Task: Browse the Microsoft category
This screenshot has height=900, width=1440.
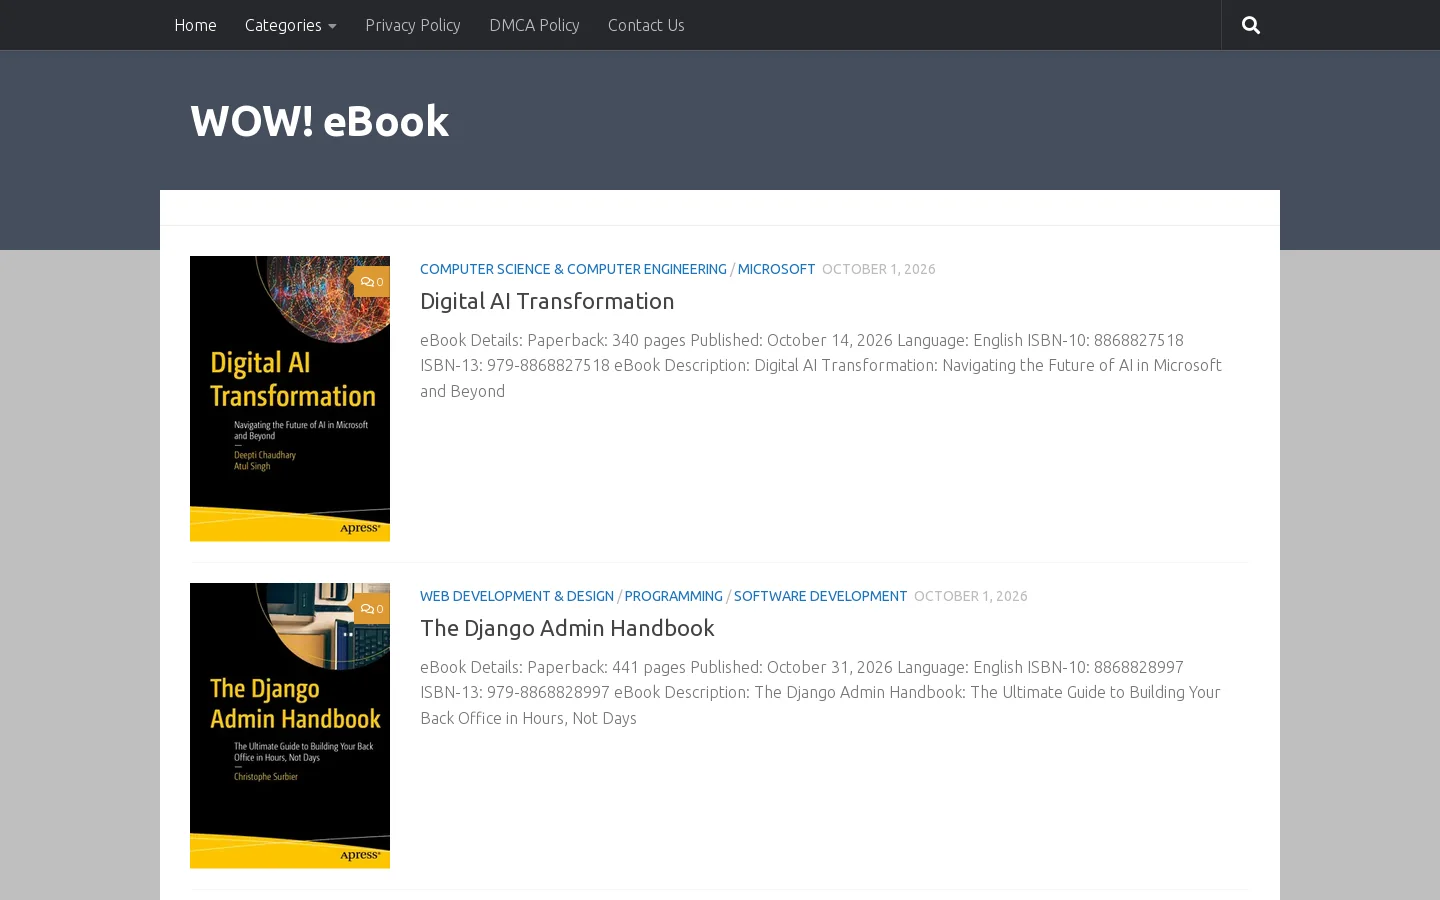Action: point(776,269)
